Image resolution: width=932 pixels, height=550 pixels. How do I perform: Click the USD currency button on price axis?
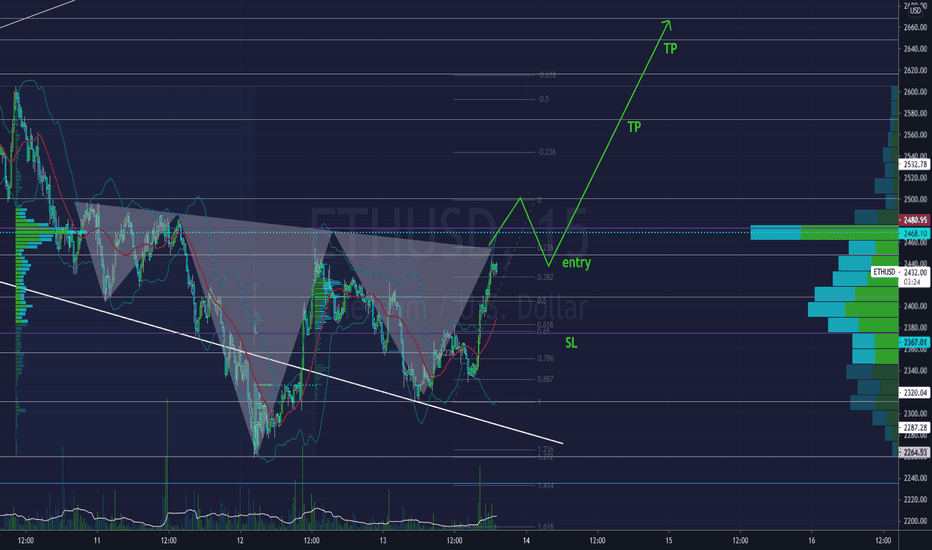(915, 10)
